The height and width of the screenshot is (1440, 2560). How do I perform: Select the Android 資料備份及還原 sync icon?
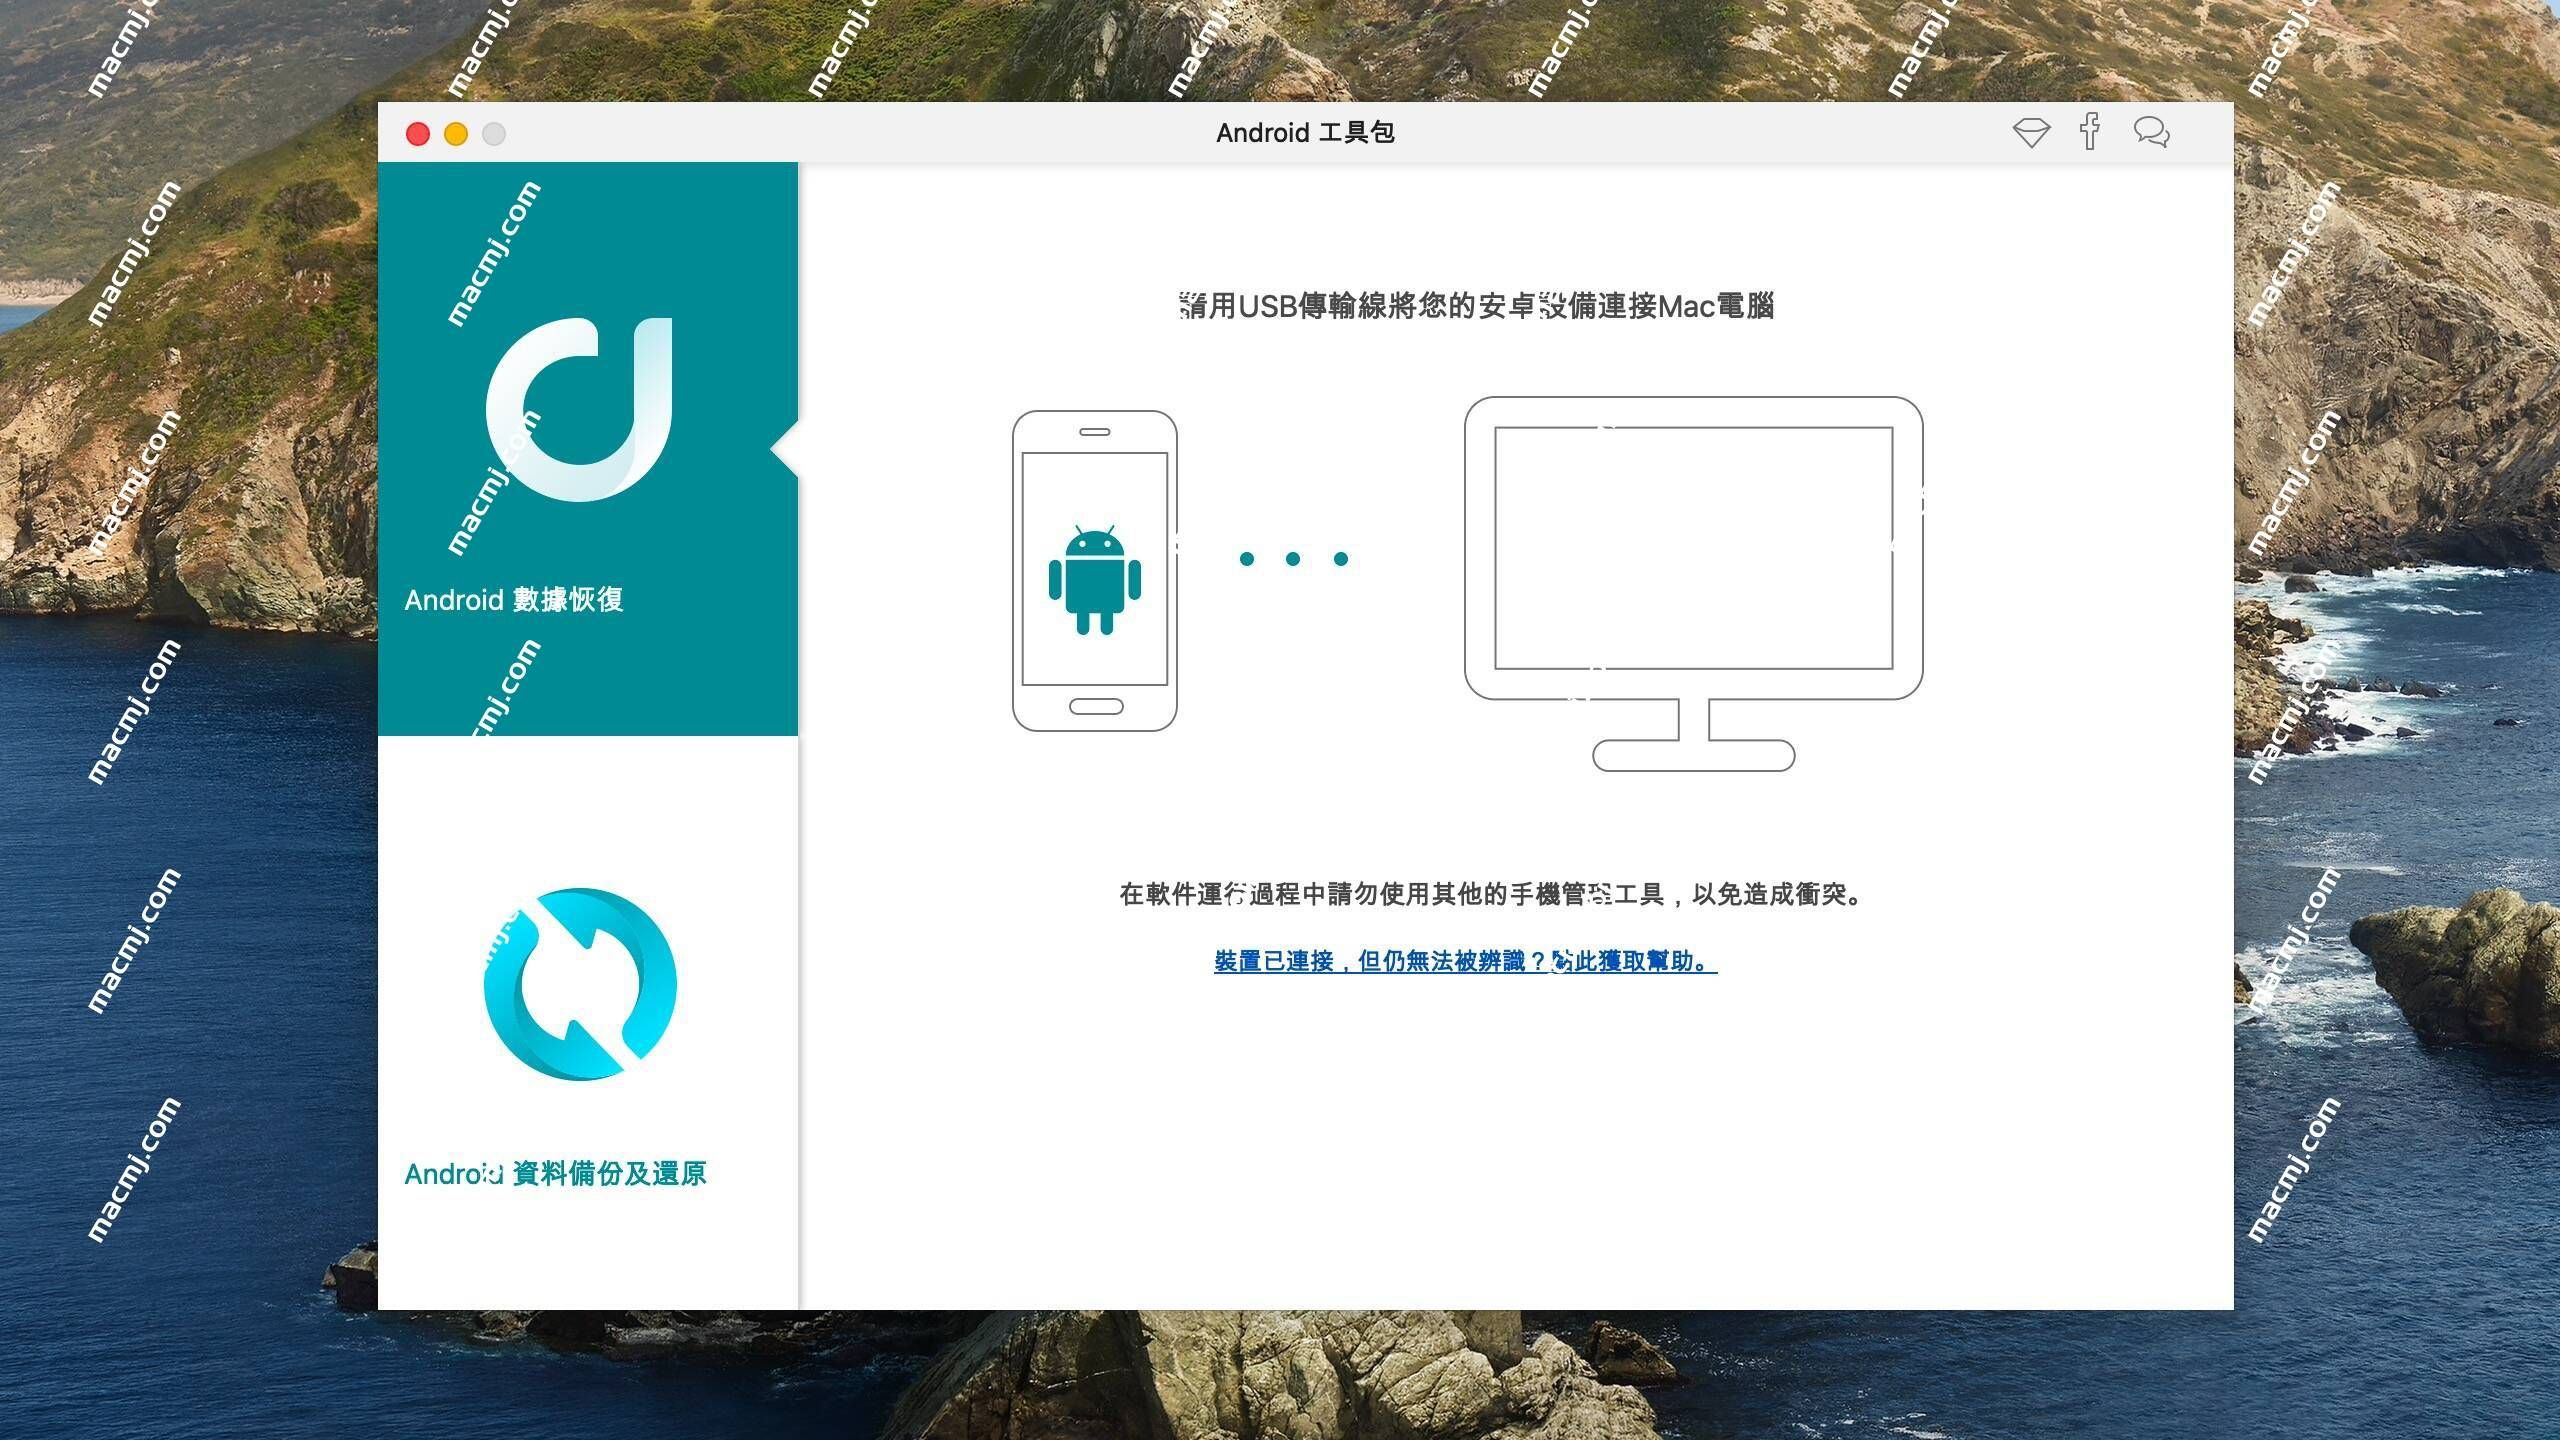tap(580, 984)
